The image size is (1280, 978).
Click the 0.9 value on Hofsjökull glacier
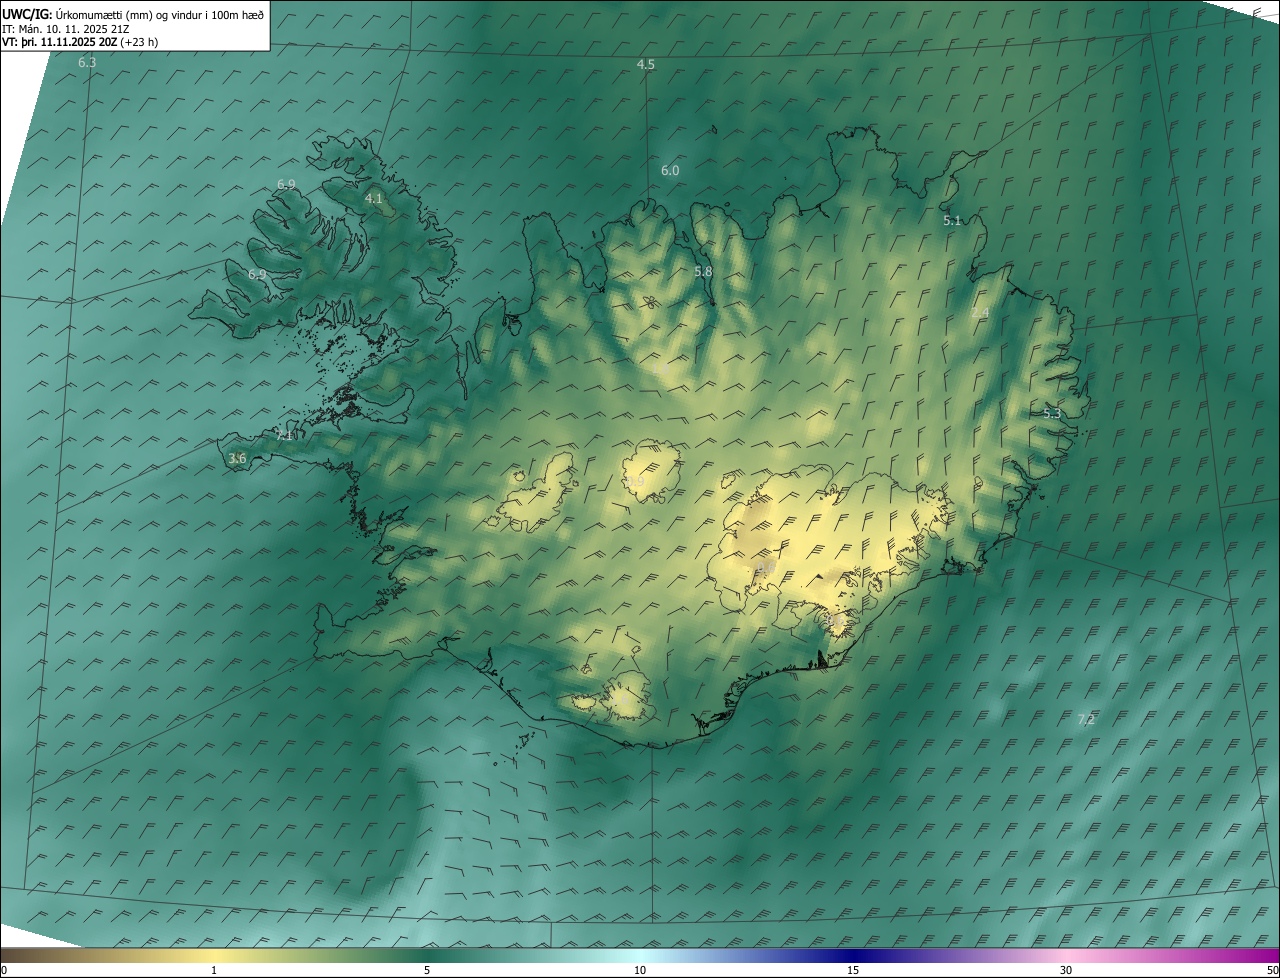point(636,483)
